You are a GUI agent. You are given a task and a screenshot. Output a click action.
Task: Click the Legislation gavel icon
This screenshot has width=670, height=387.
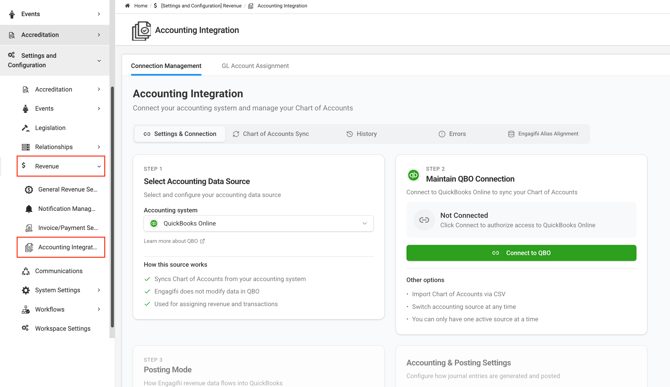(26, 128)
